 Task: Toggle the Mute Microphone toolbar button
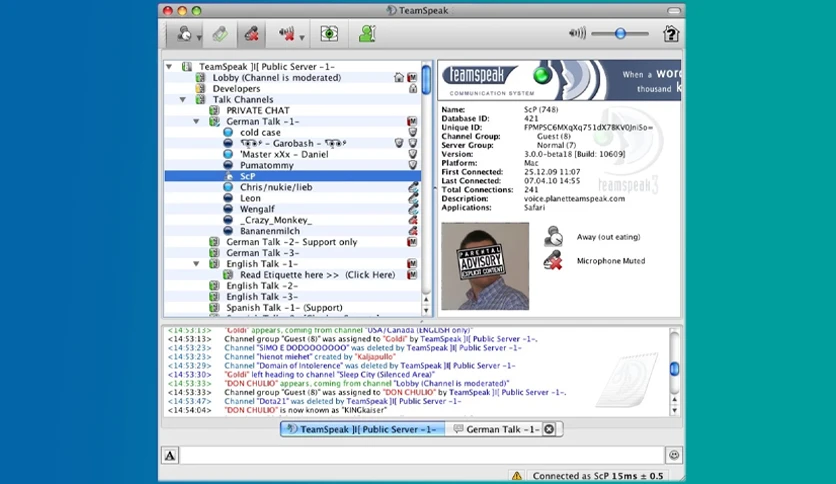[252, 34]
